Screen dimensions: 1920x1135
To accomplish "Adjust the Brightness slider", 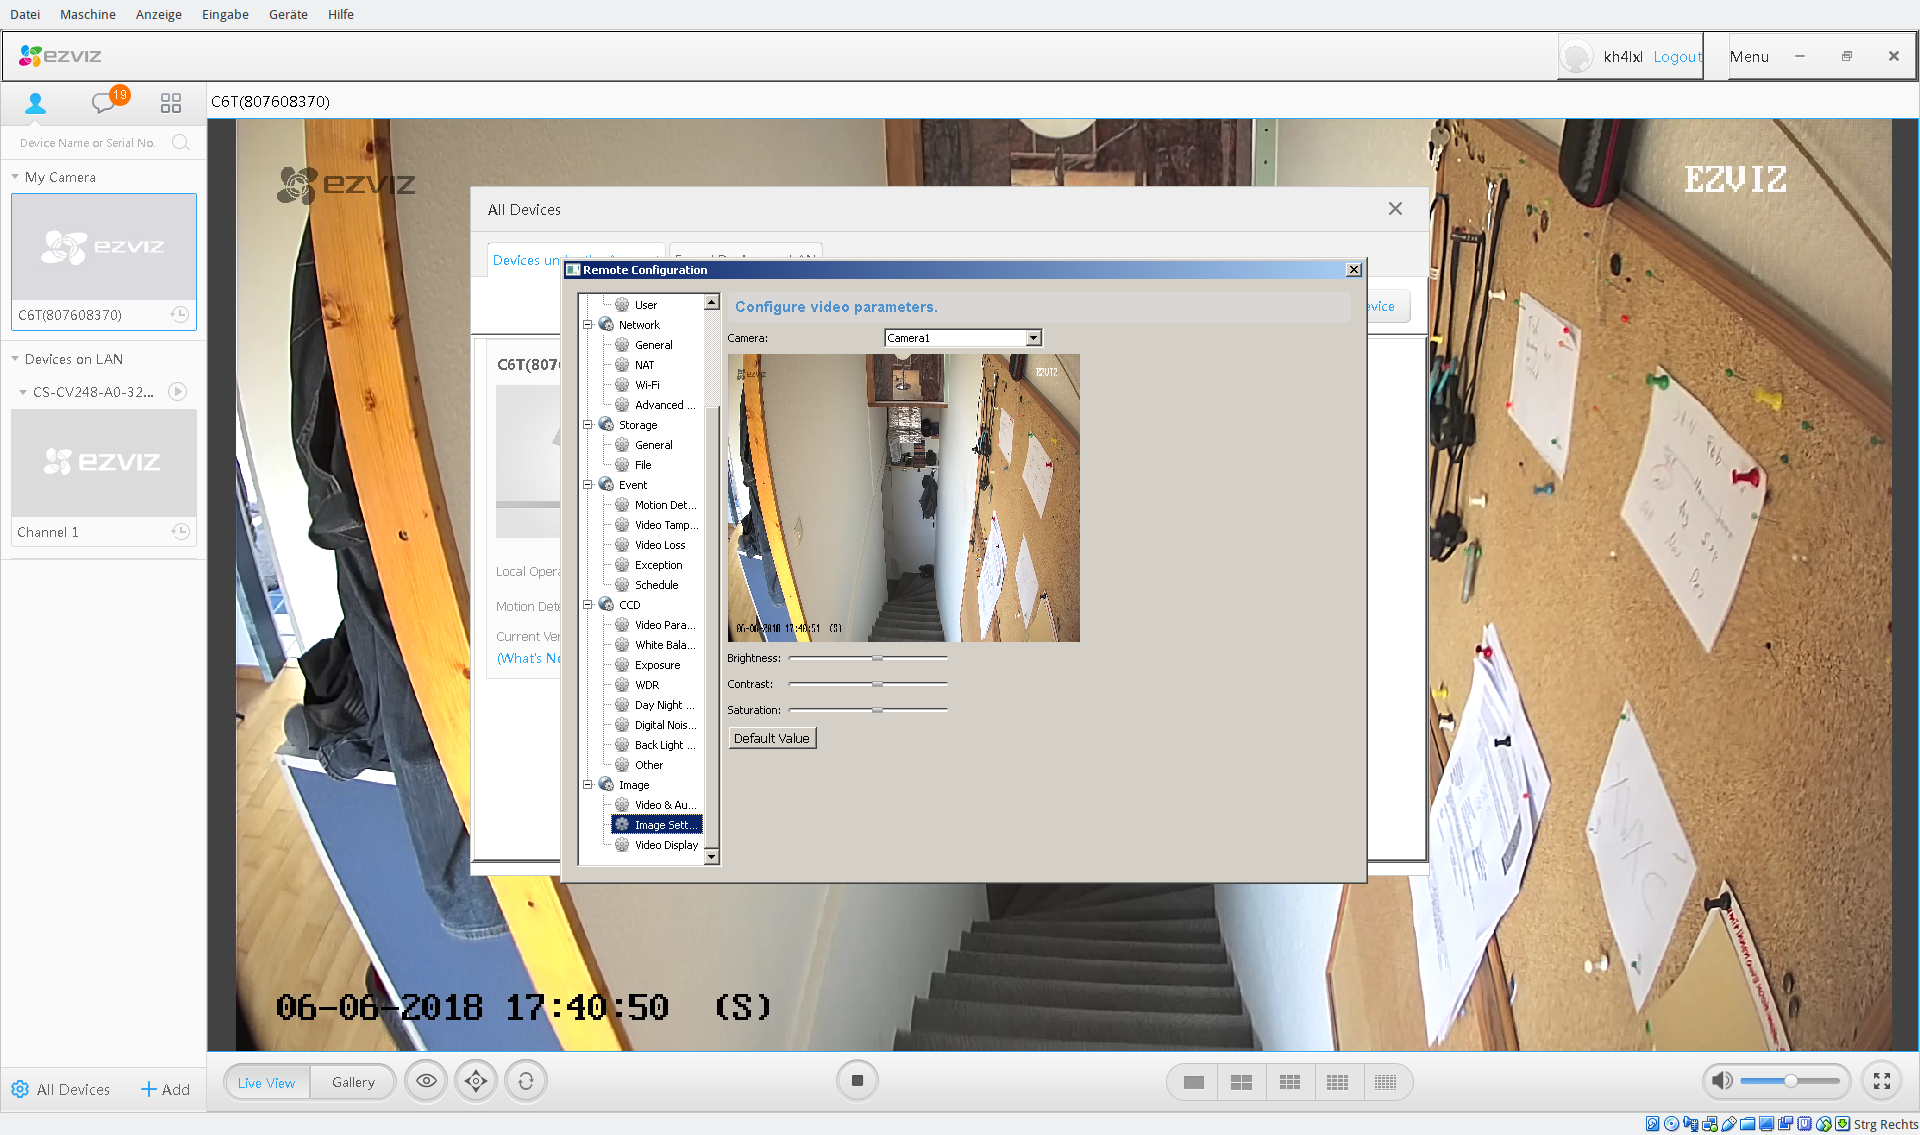I will (x=877, y=658).
